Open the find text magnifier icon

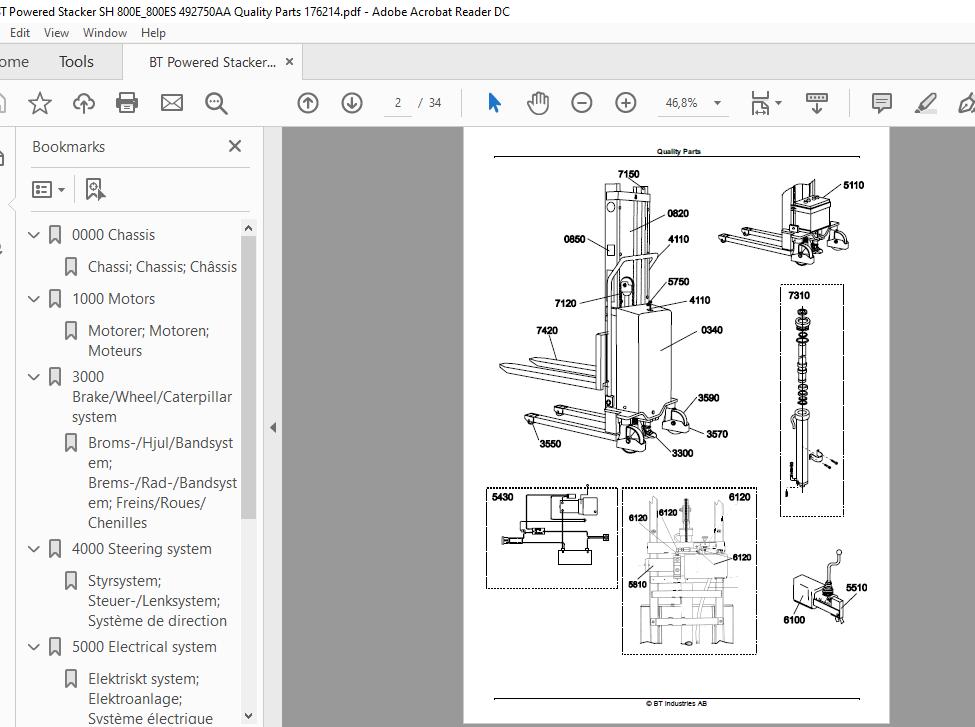coord(216,103)
